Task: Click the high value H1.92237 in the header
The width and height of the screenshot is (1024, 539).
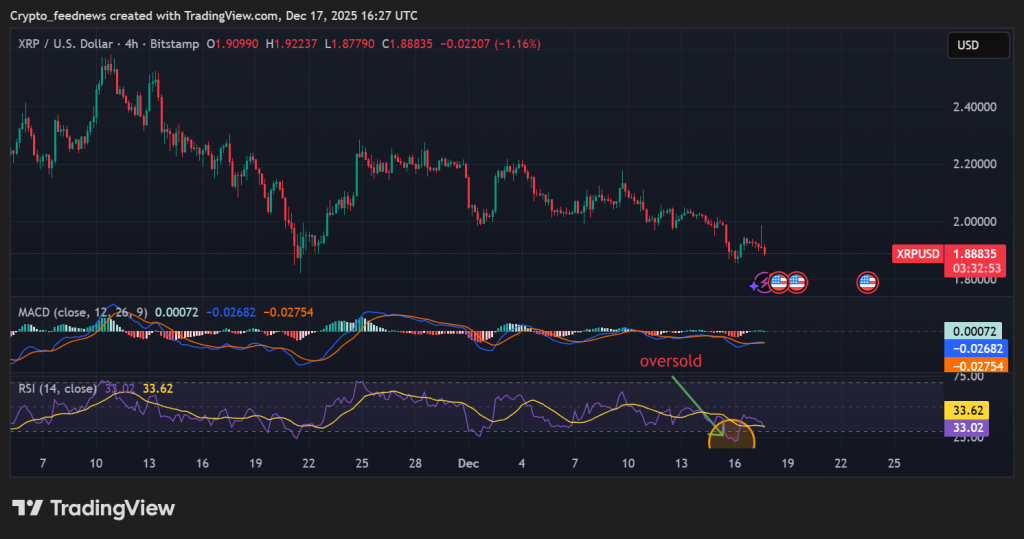Action: 291,44
